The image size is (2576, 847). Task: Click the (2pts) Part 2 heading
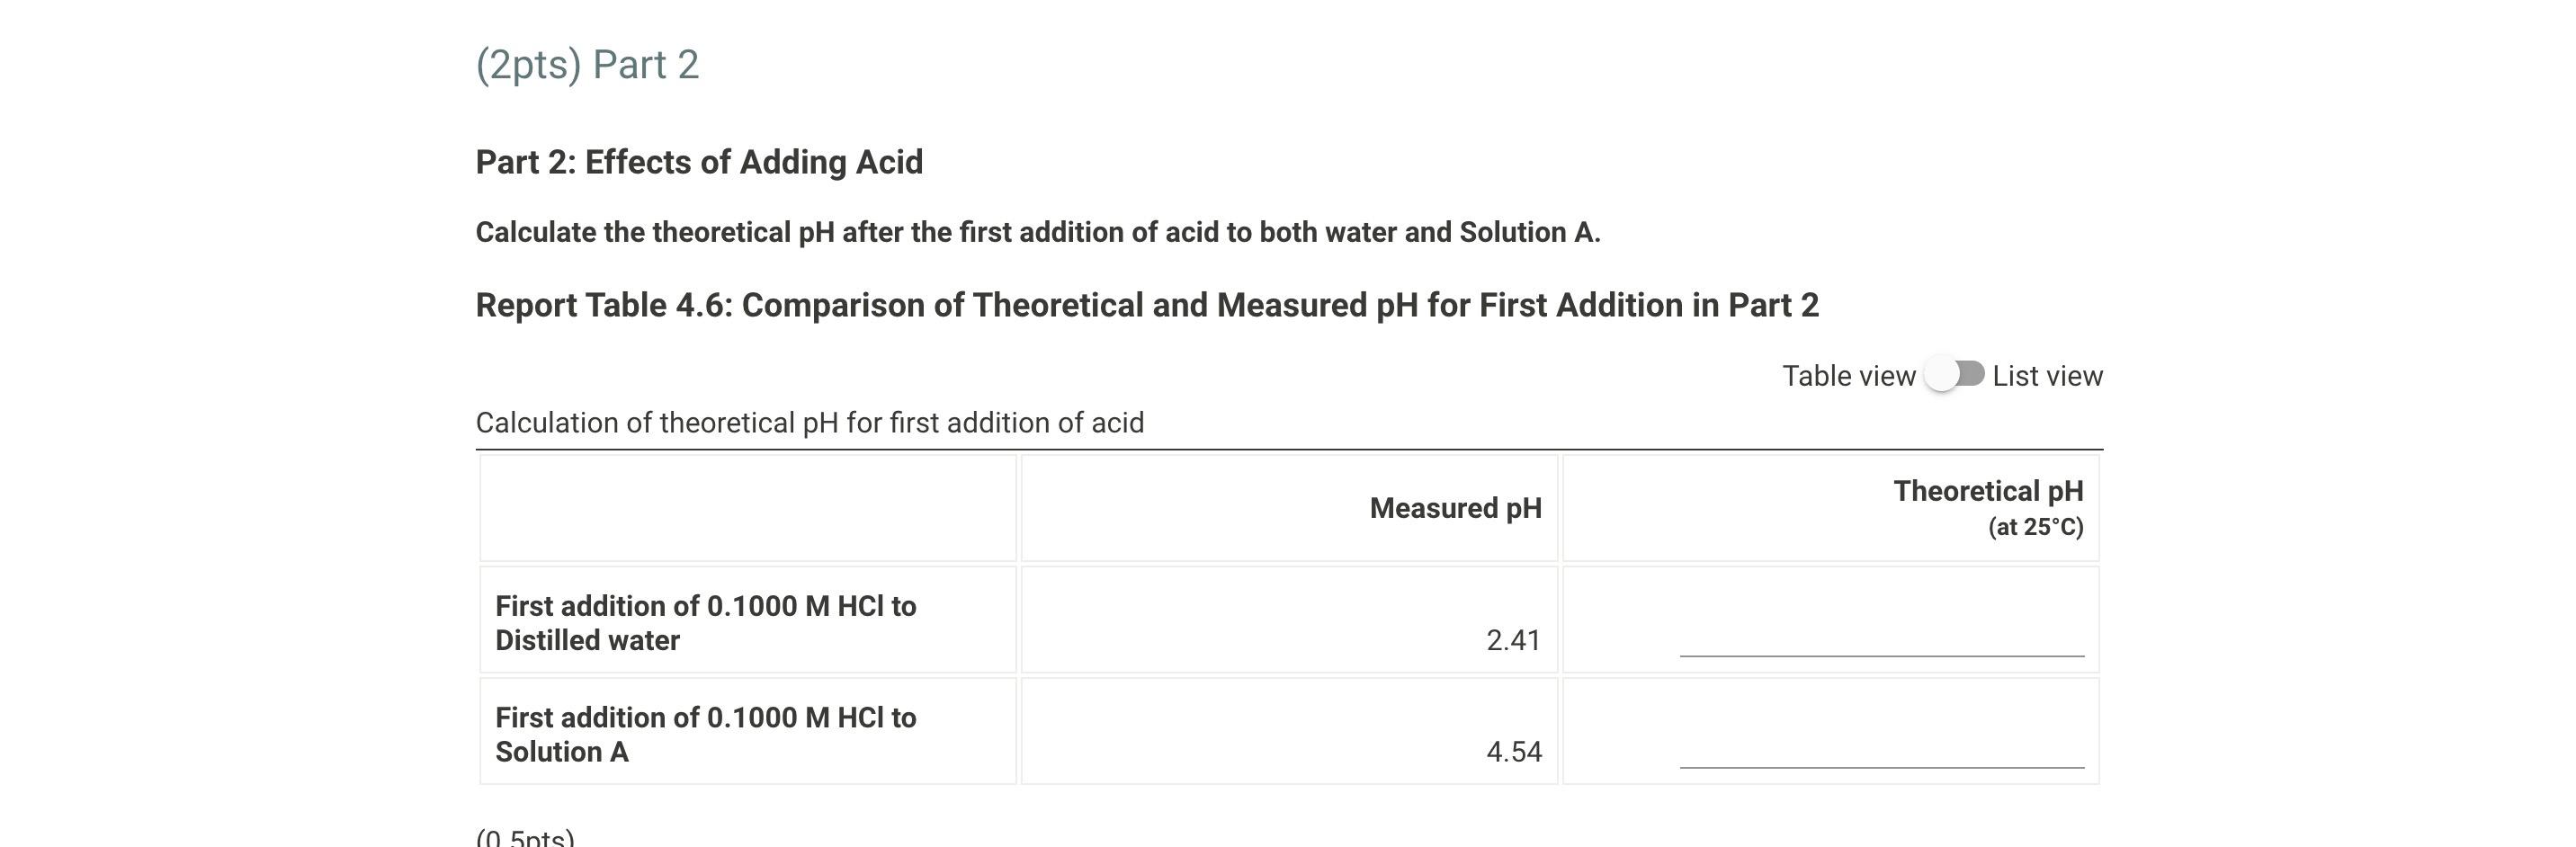click(x=588, y=64)
